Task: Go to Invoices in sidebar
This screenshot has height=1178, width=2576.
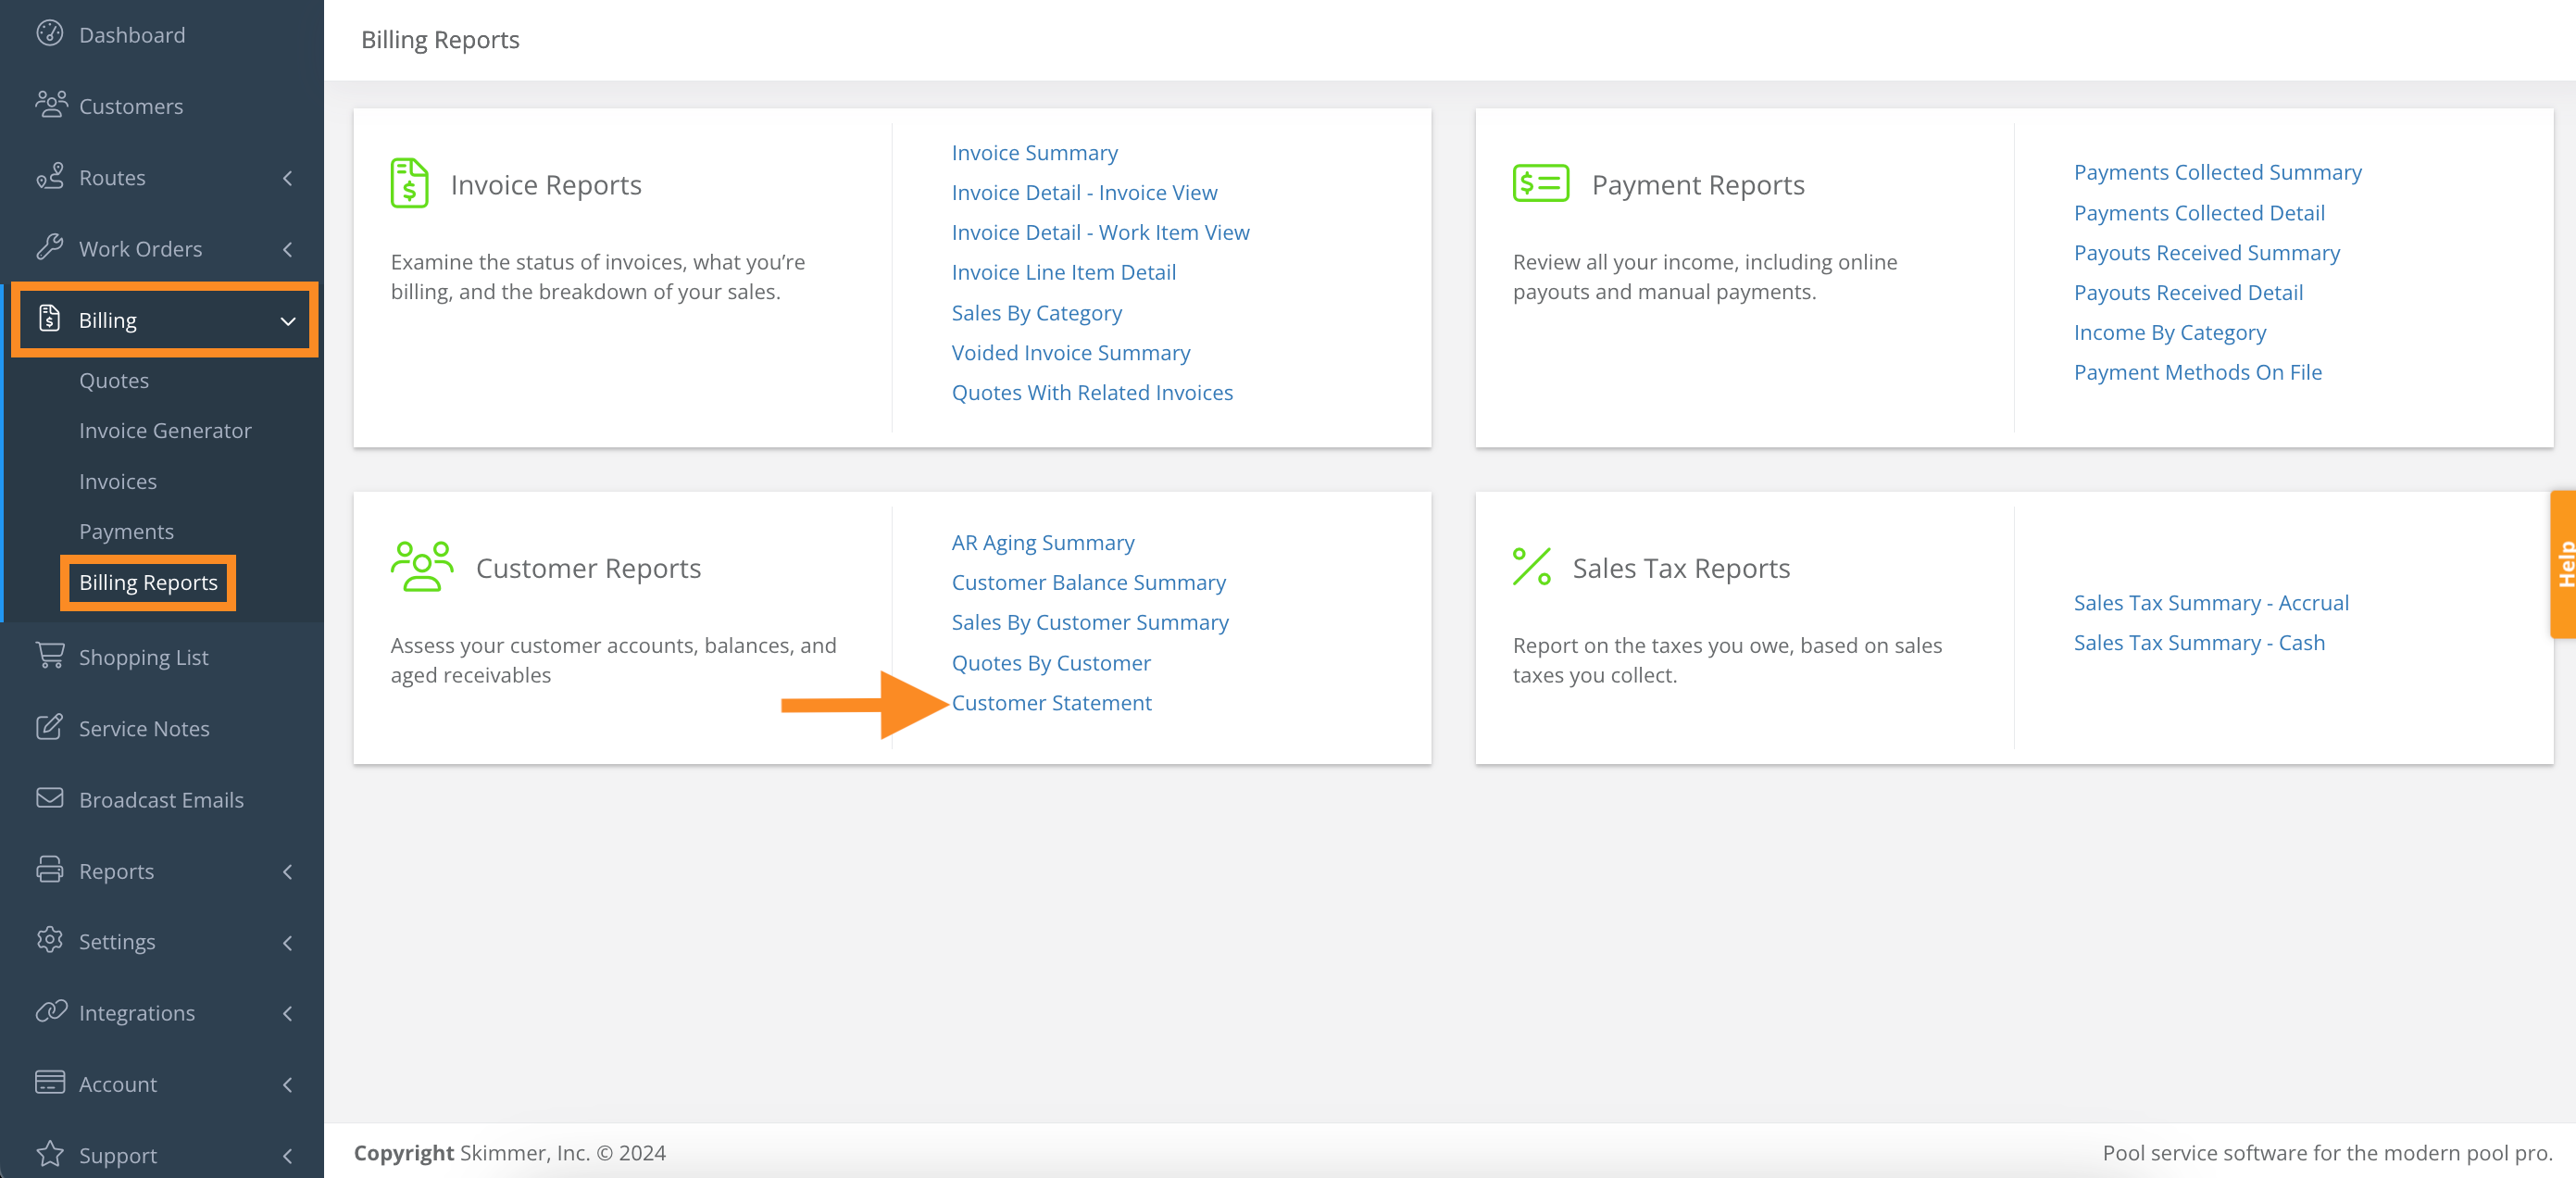Action: tap(118, 481)
